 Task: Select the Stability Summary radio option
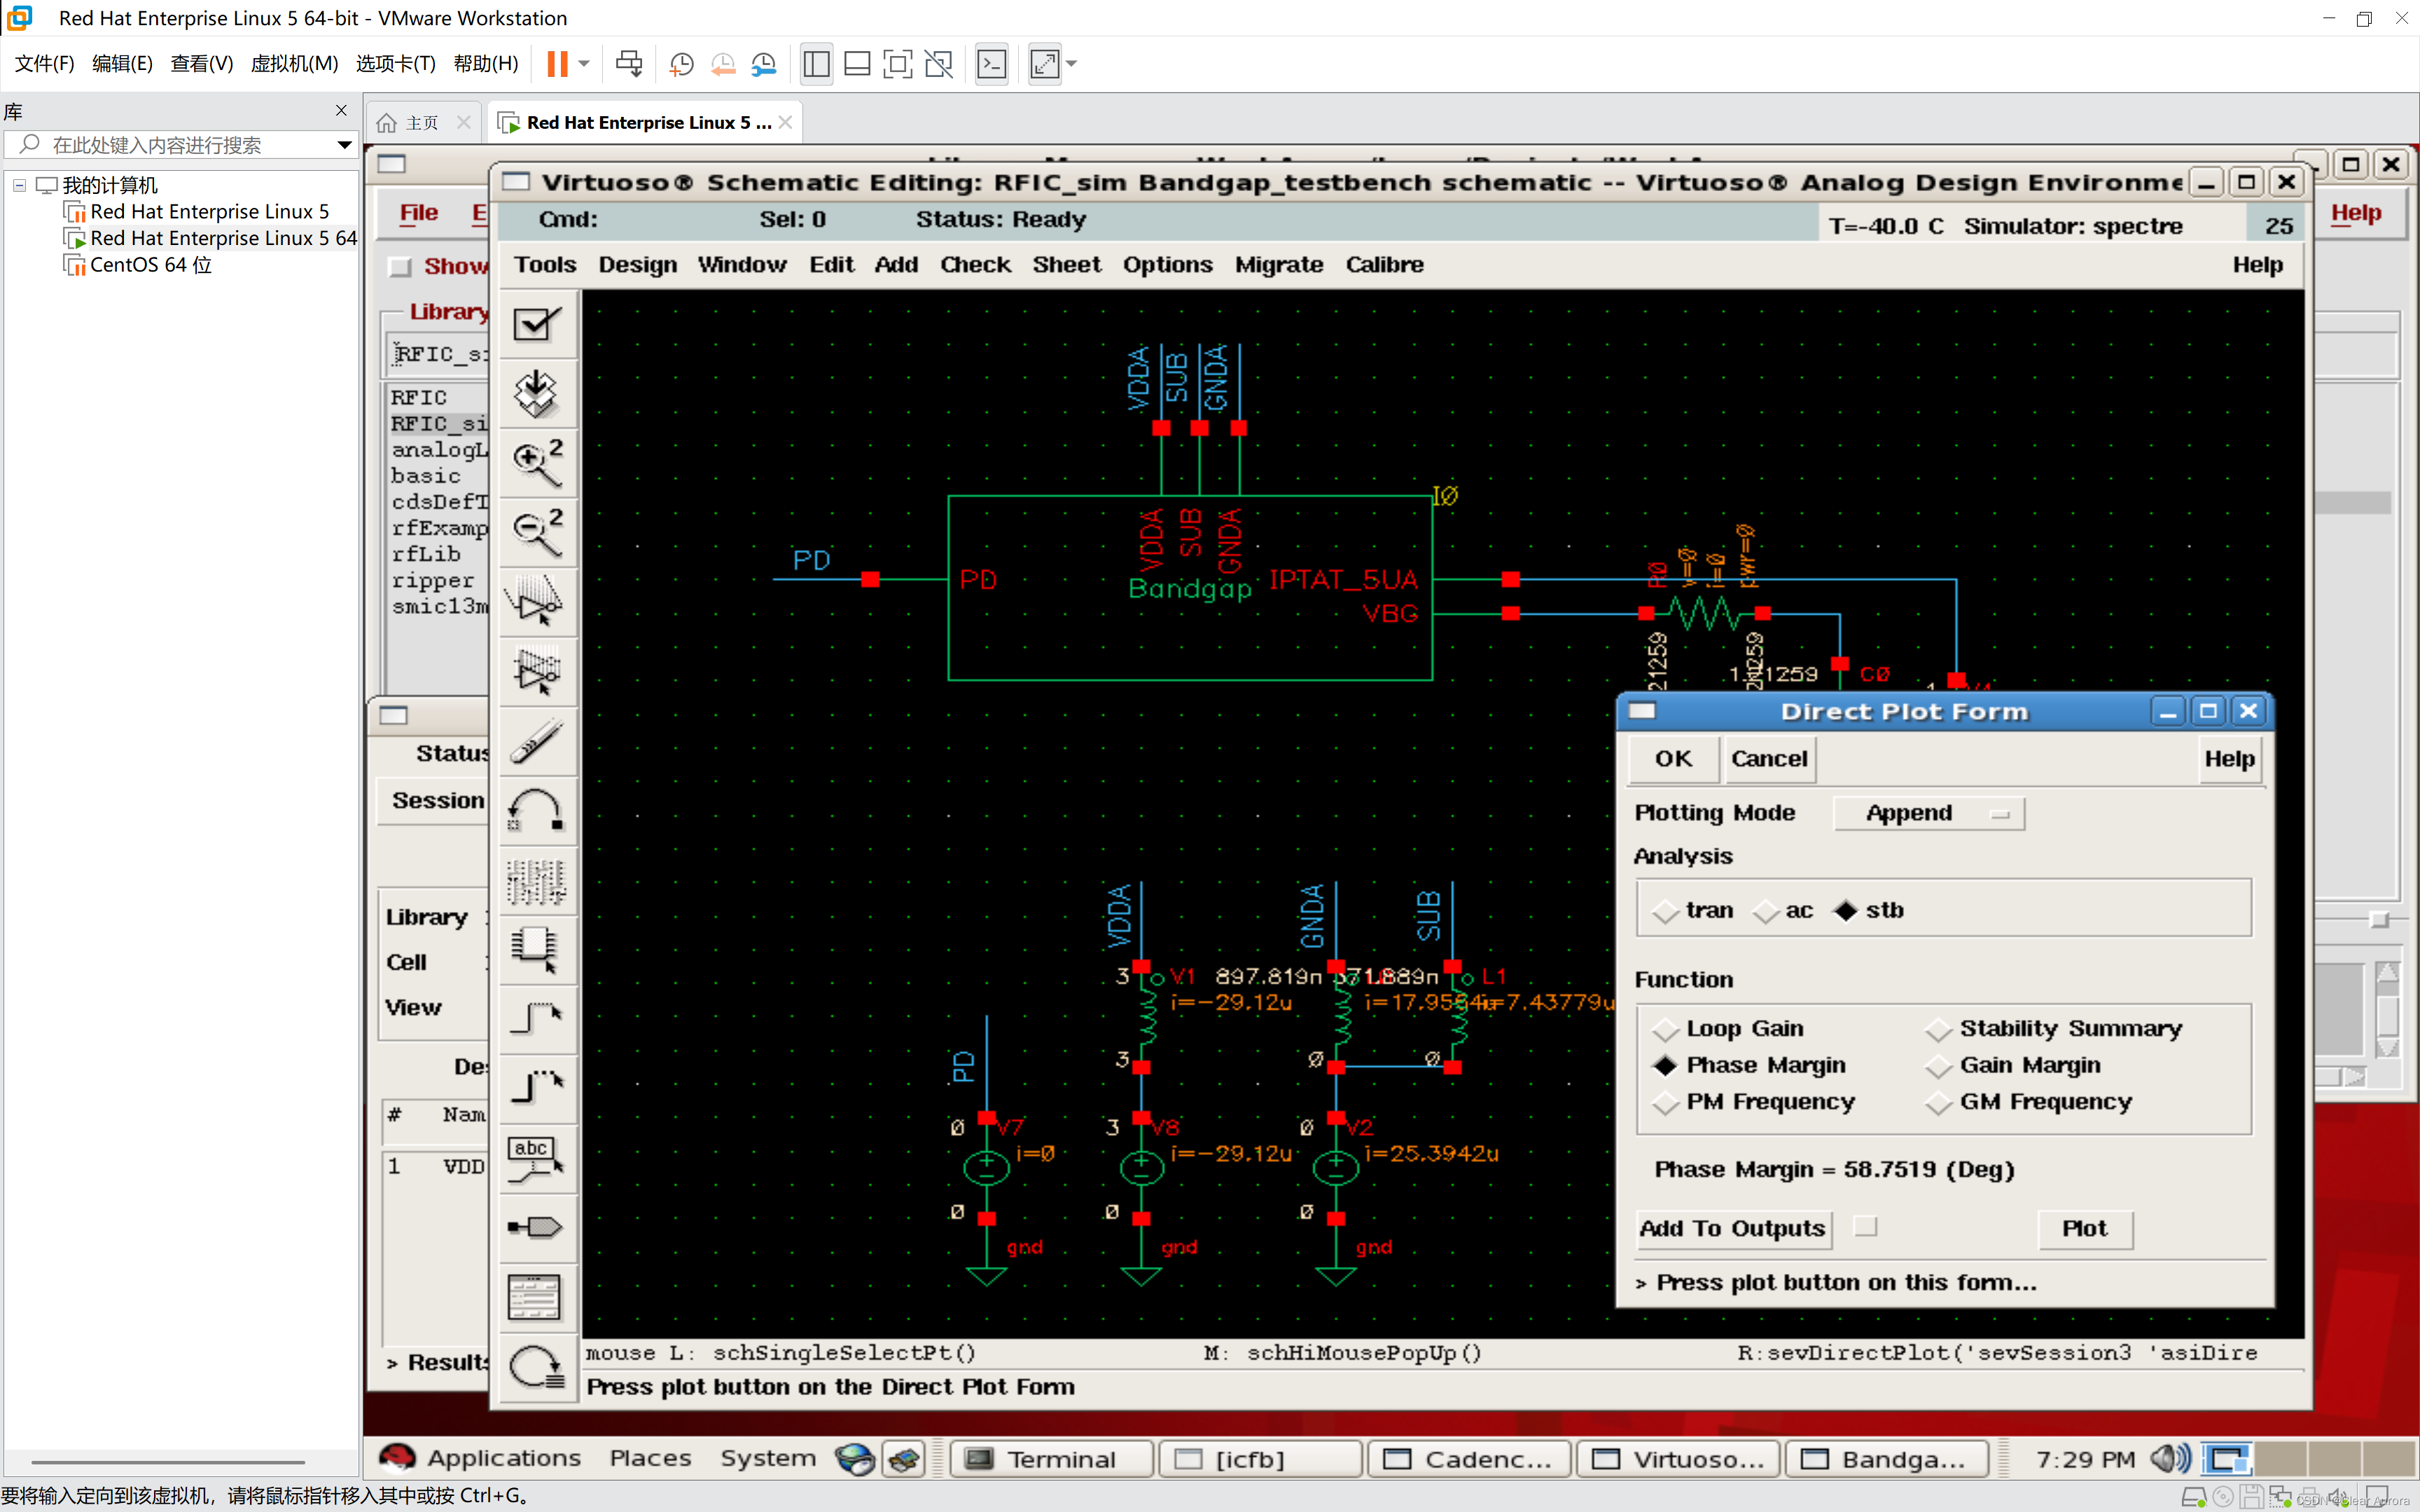click(1939, 1029)
